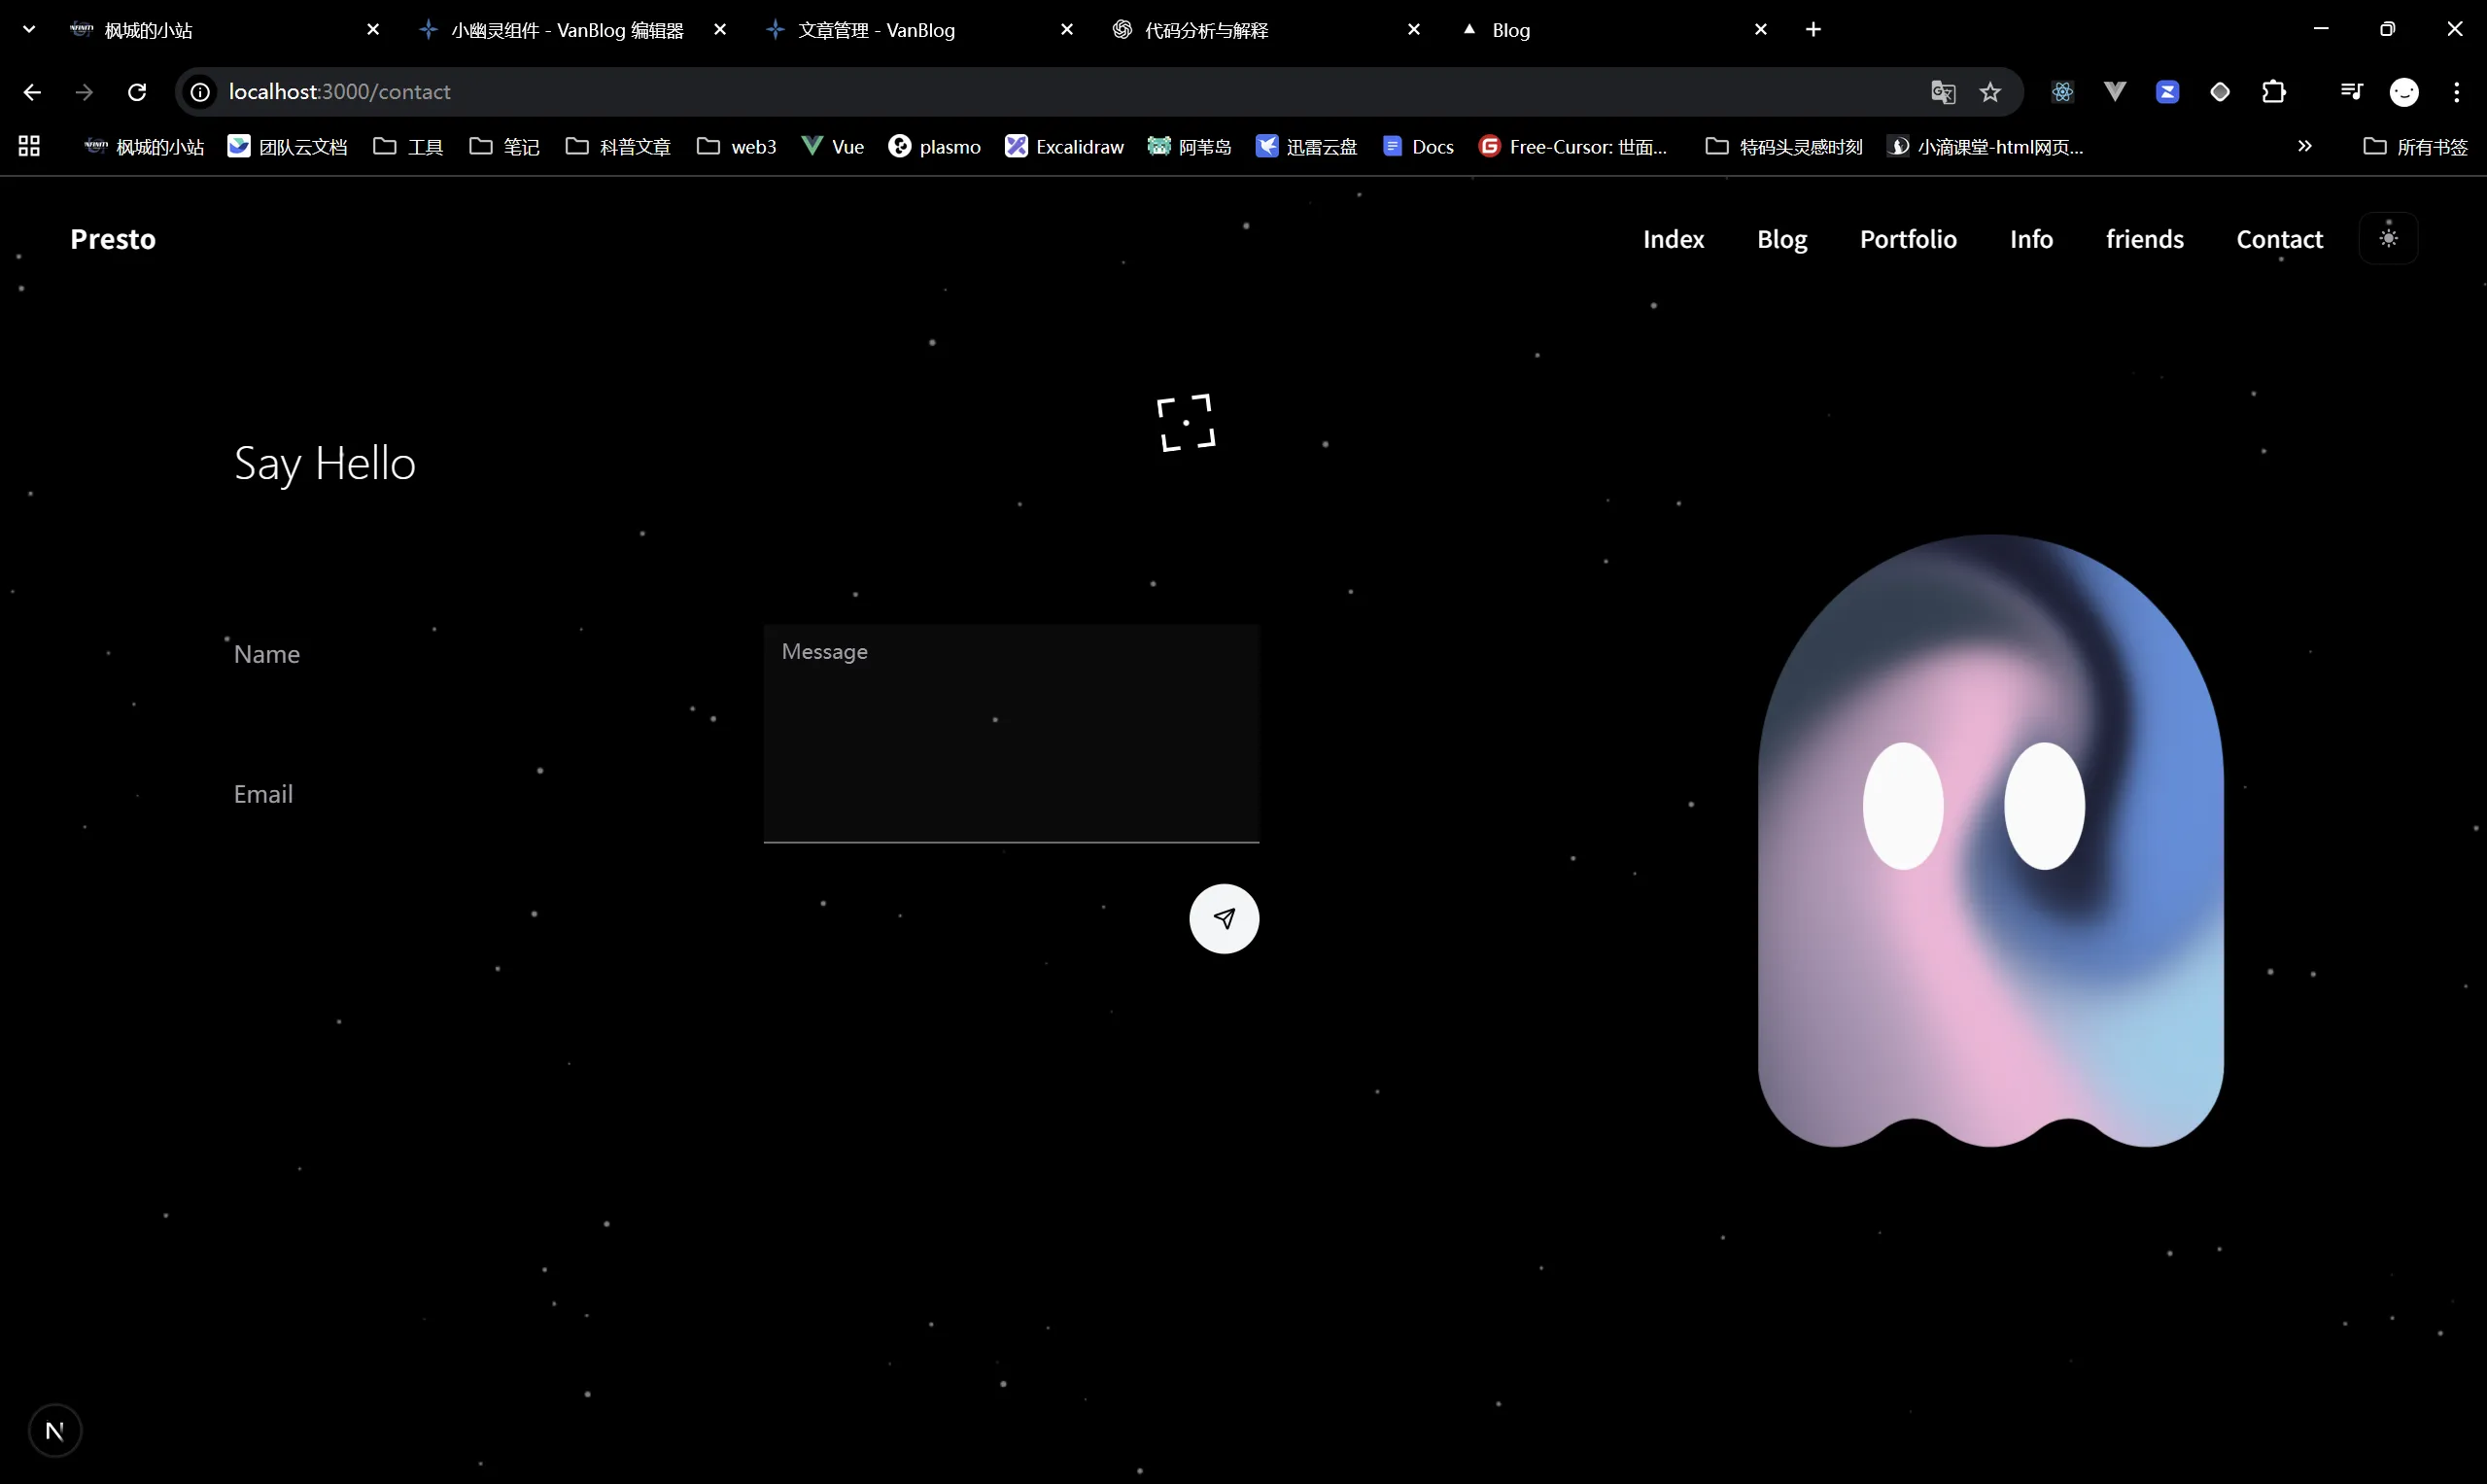Focus the Message text area

(1011, 735)
